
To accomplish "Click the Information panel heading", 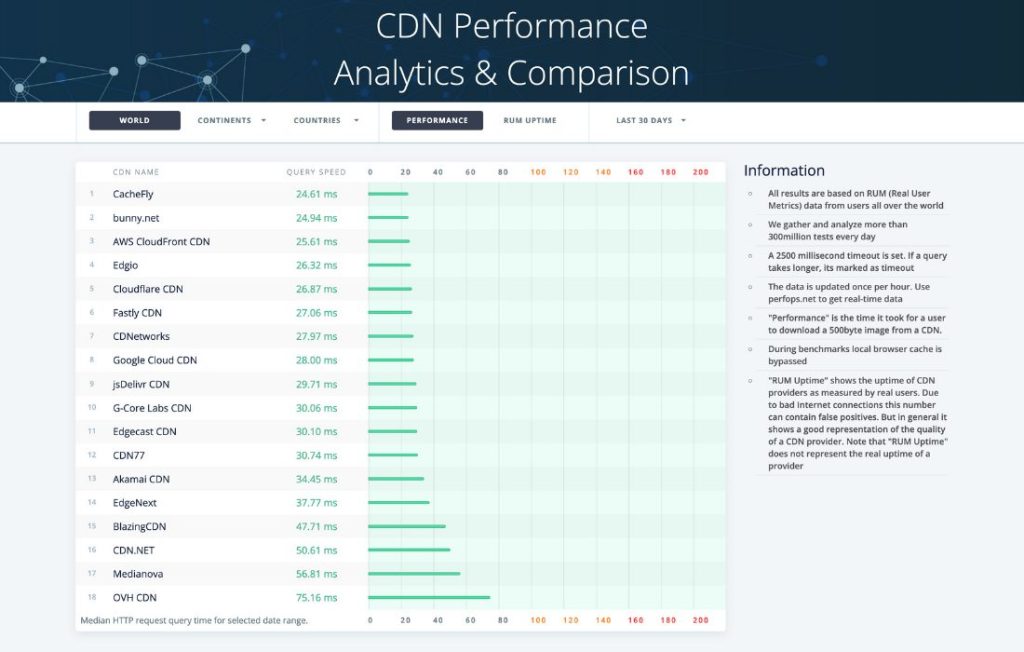I will tap(784, 171).
